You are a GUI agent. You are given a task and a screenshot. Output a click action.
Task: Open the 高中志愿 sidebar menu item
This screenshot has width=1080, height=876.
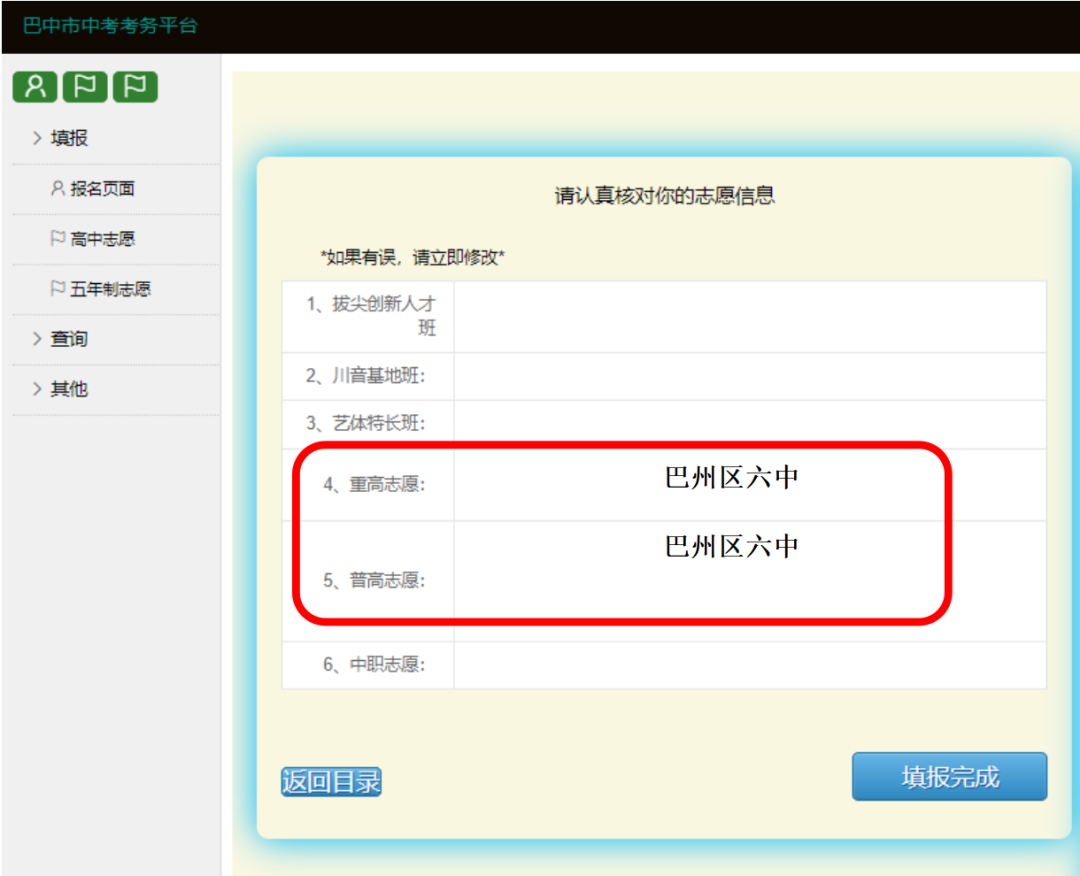click(x=102, y=239)
